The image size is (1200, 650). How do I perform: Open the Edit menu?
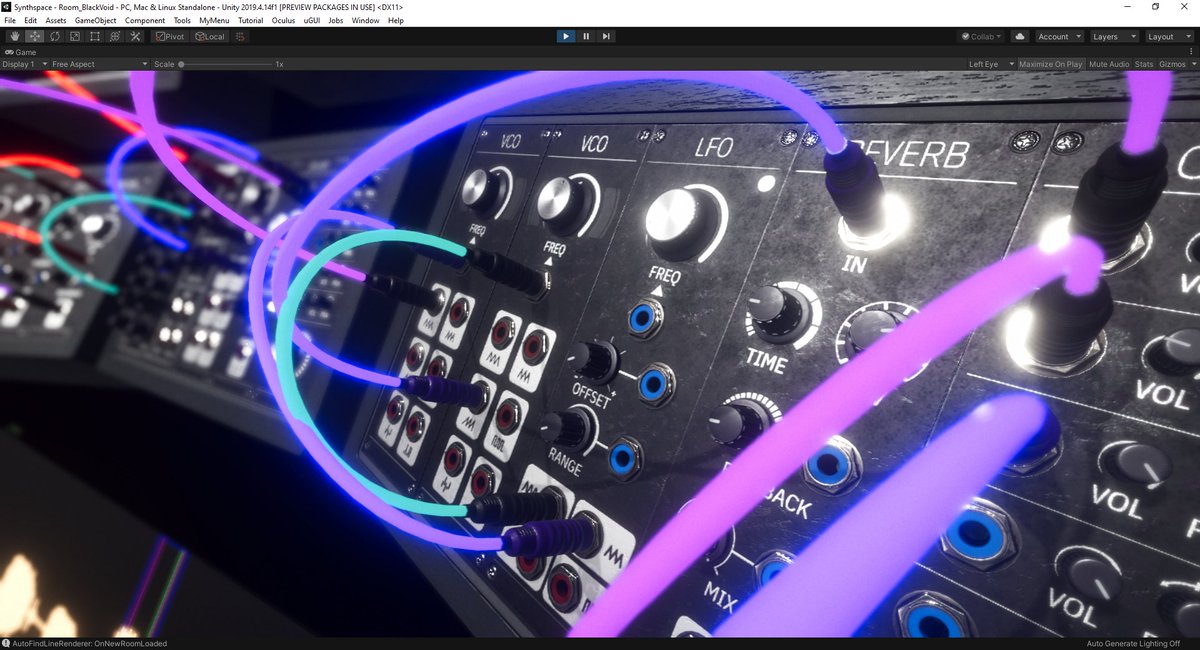[x=31, y=20]
